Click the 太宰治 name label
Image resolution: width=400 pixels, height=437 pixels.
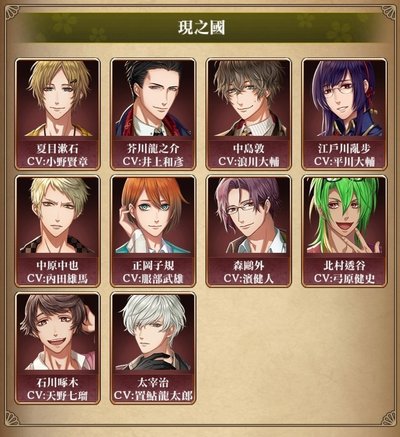pos(153,382)
